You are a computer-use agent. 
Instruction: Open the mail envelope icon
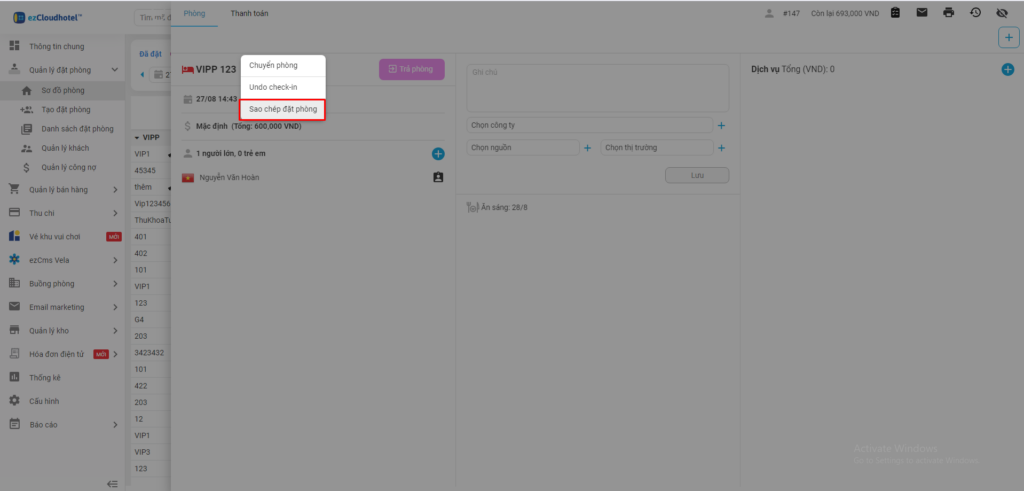click(x=921, y=12)
